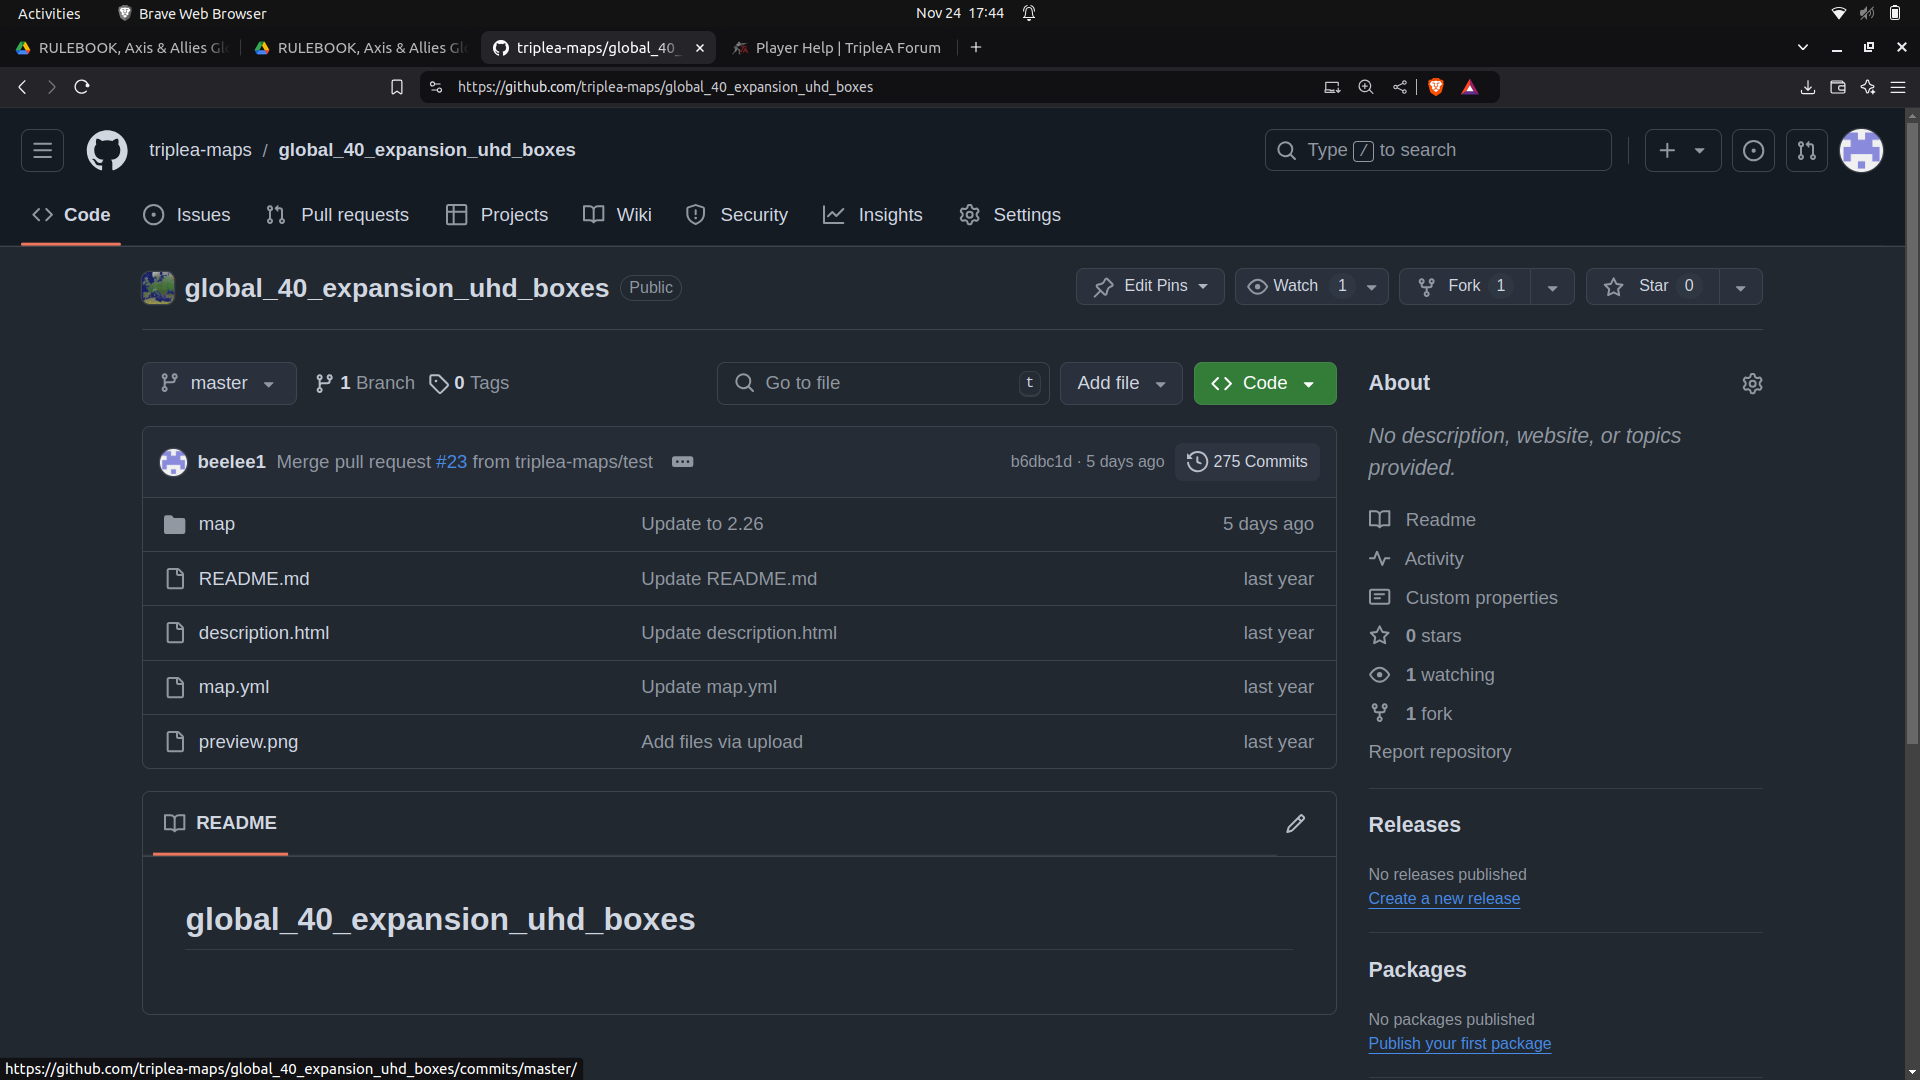This screenshot has height=1080, width=1920.
Task: Star the repository
Action: tap(1652, 287)
